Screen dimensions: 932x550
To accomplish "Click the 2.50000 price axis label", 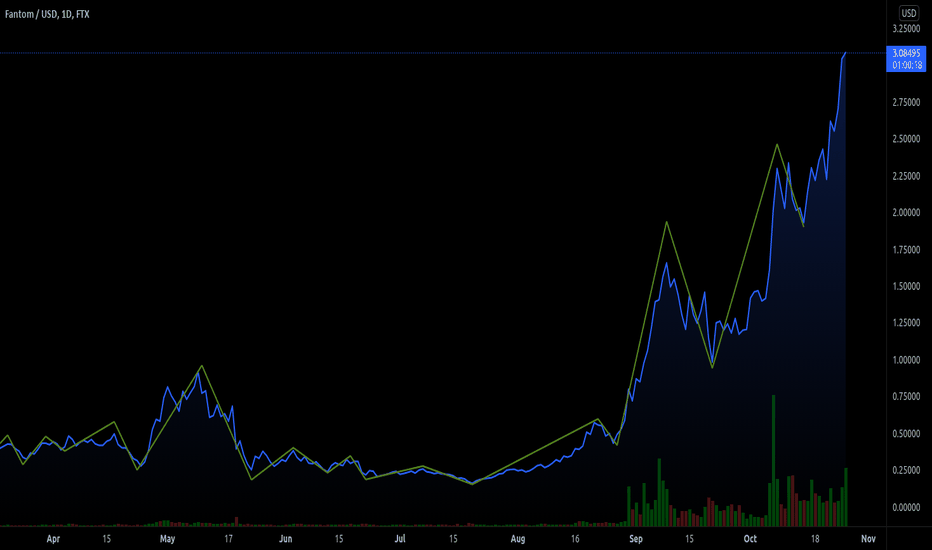I will (x=906, y=139).
